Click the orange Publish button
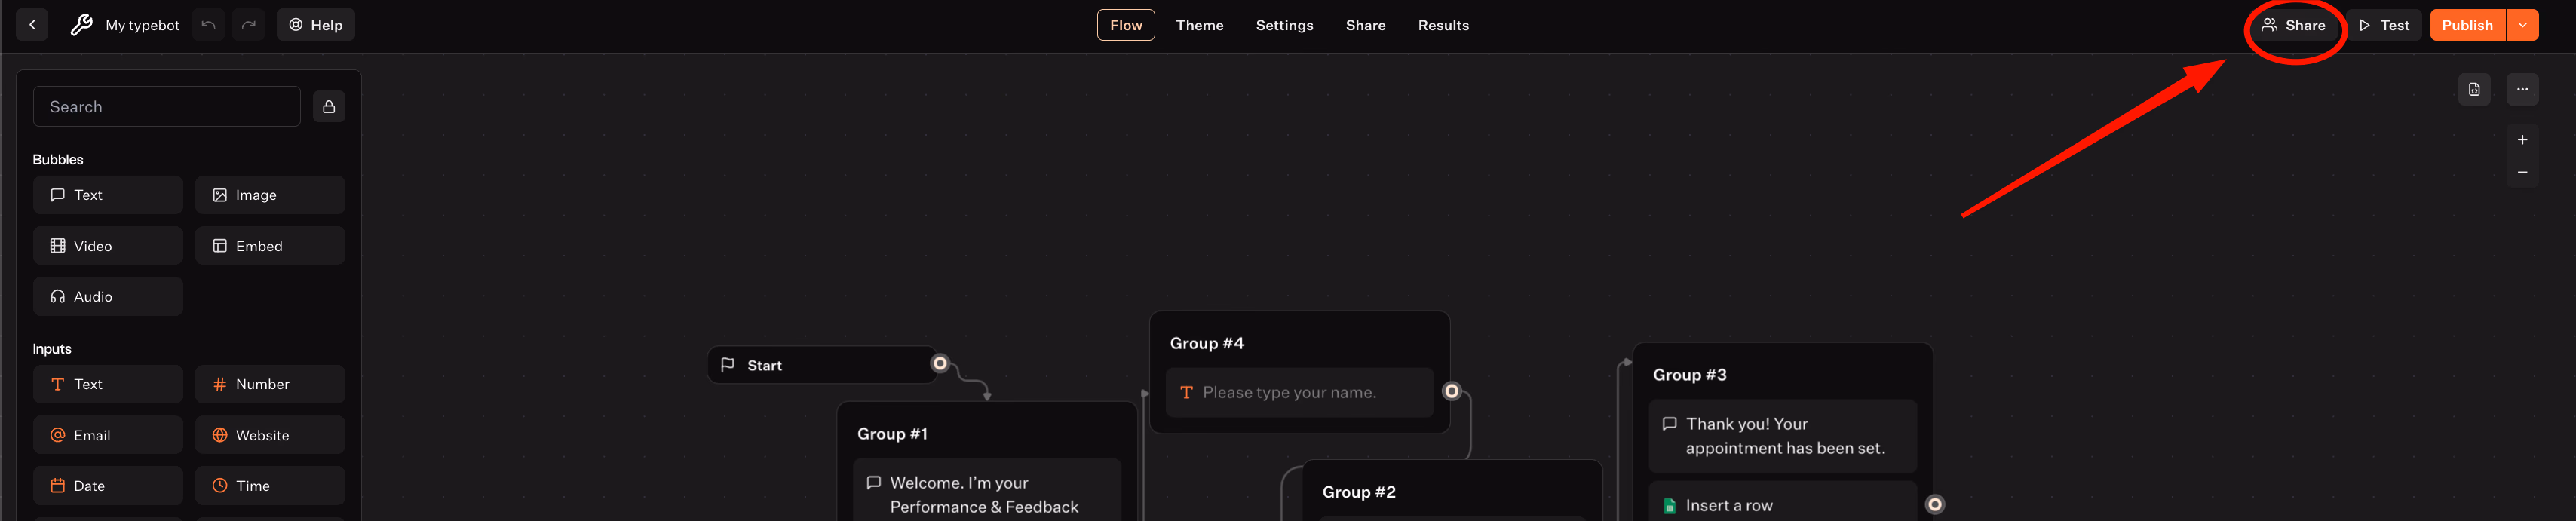Image resolution: width=2576 pixels, height=521 pixels. pos(2467,25)
